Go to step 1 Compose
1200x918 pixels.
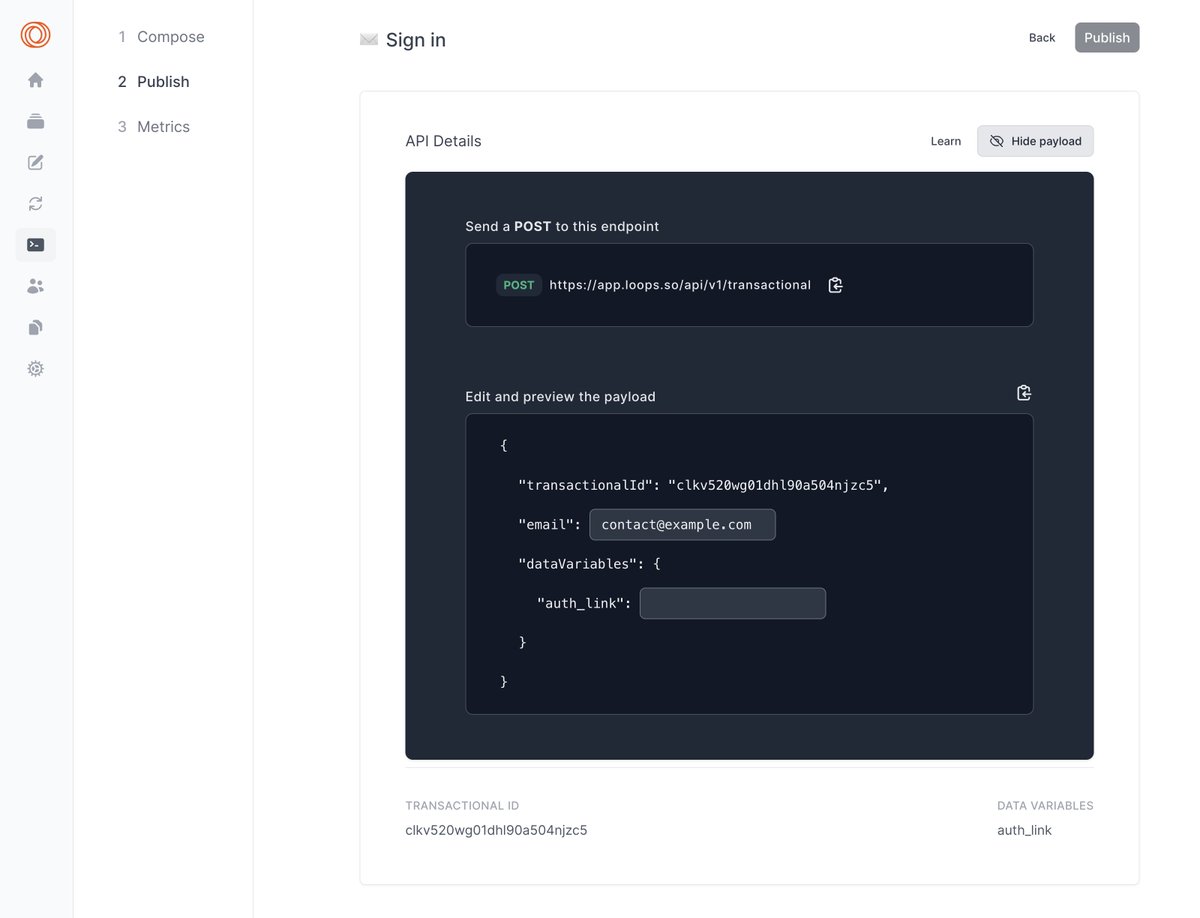pos(161,37)
